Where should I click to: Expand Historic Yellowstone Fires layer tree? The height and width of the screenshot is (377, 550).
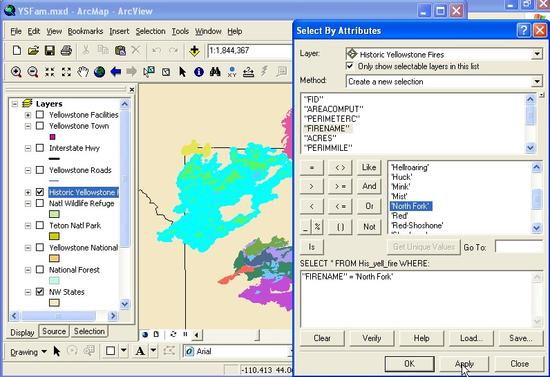tap(28, 193)
